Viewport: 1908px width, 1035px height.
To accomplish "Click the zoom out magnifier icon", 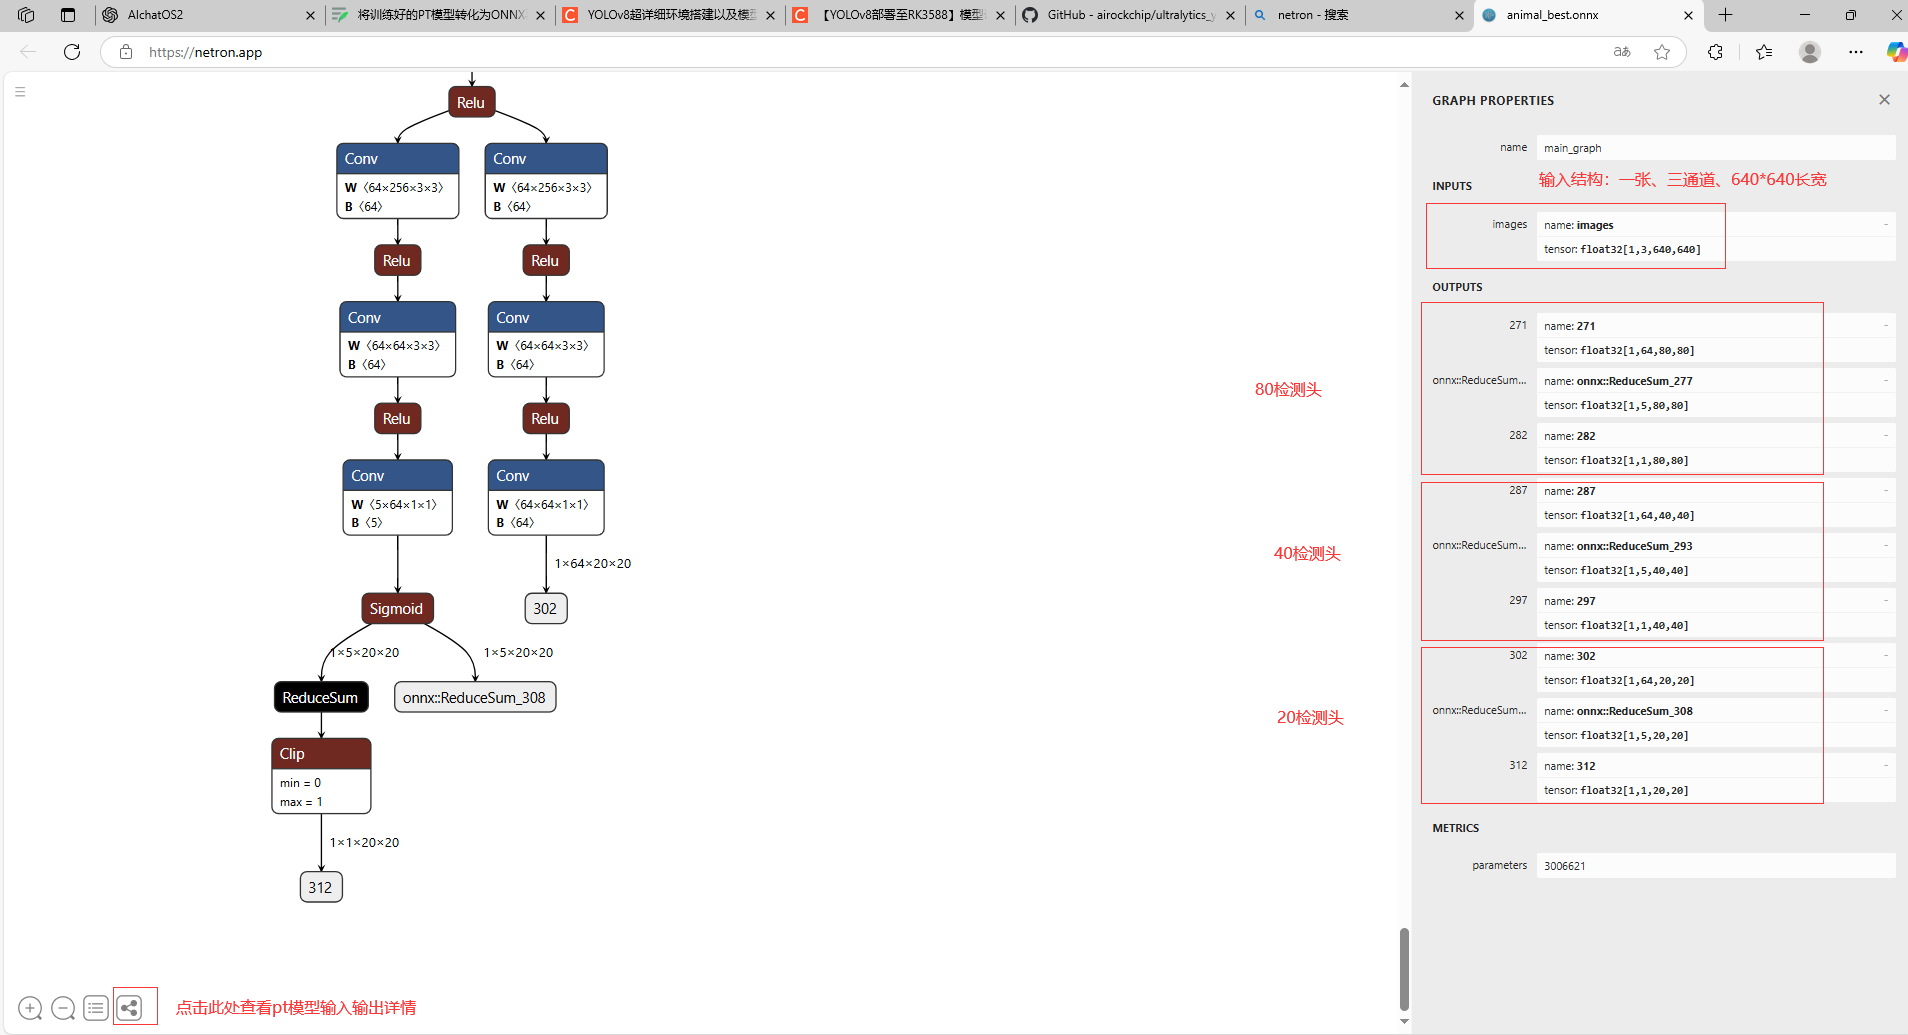I will [x=63, y=1008].
